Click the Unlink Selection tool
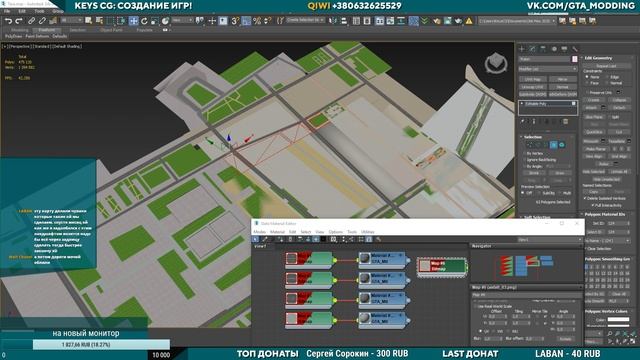The width and height of the screenshot is (640, 360). pyautogui.click(x=42, y=21)
